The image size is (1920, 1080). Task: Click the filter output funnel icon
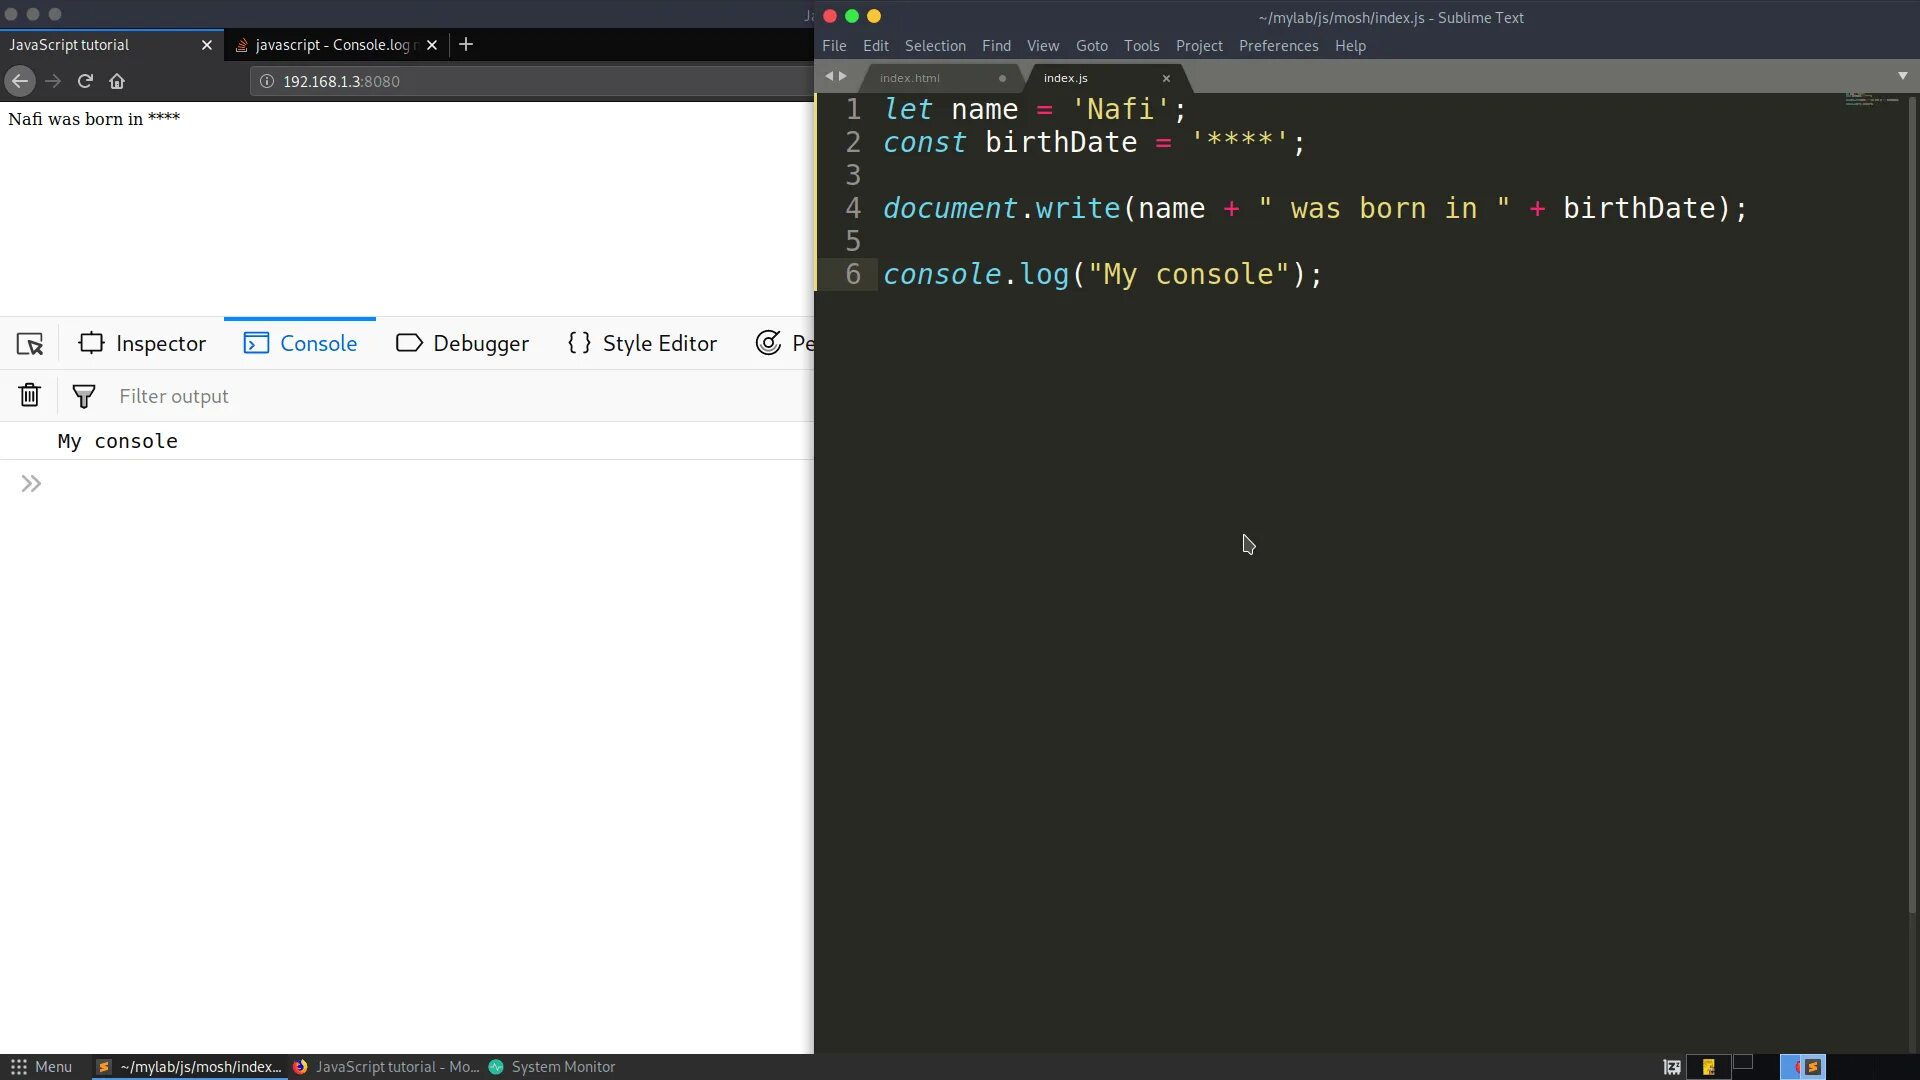(x=83, y=396)
